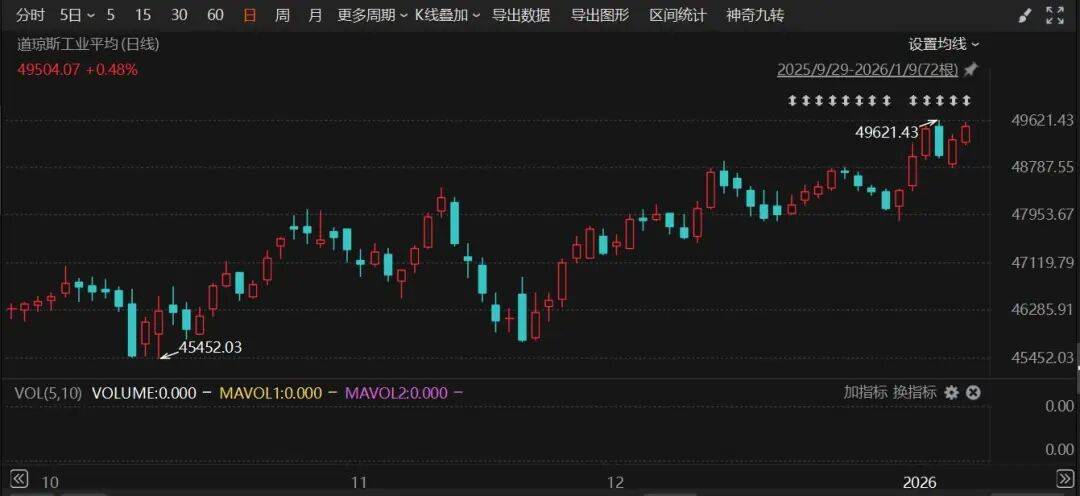Click the pin icon beside date range
This screenshot has width=1080, height=496.
tap(970, 69)
